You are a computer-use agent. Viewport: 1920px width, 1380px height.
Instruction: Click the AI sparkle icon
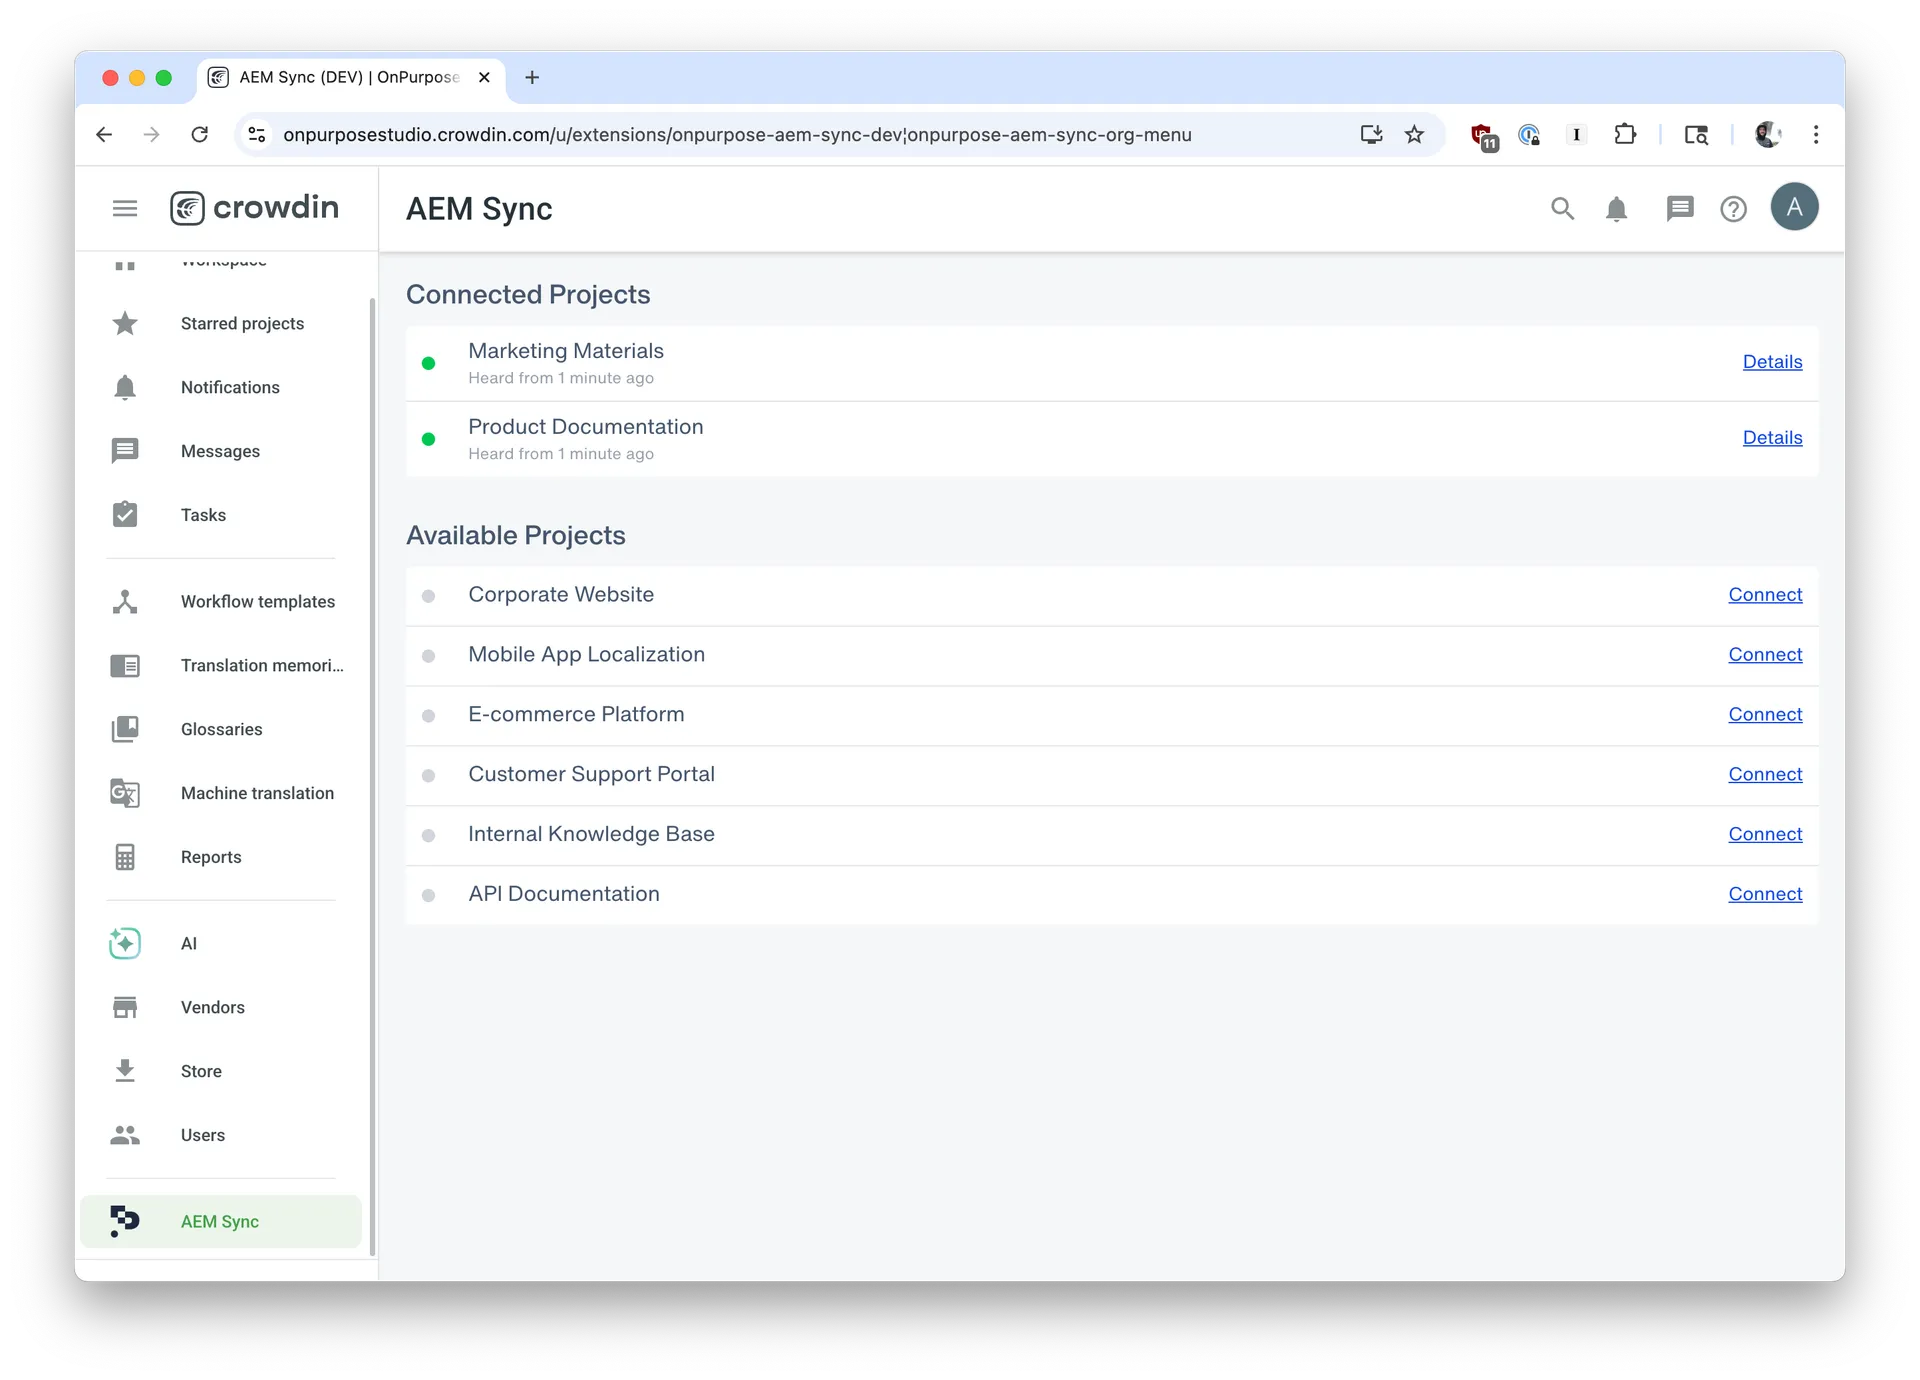pos(125,943)
